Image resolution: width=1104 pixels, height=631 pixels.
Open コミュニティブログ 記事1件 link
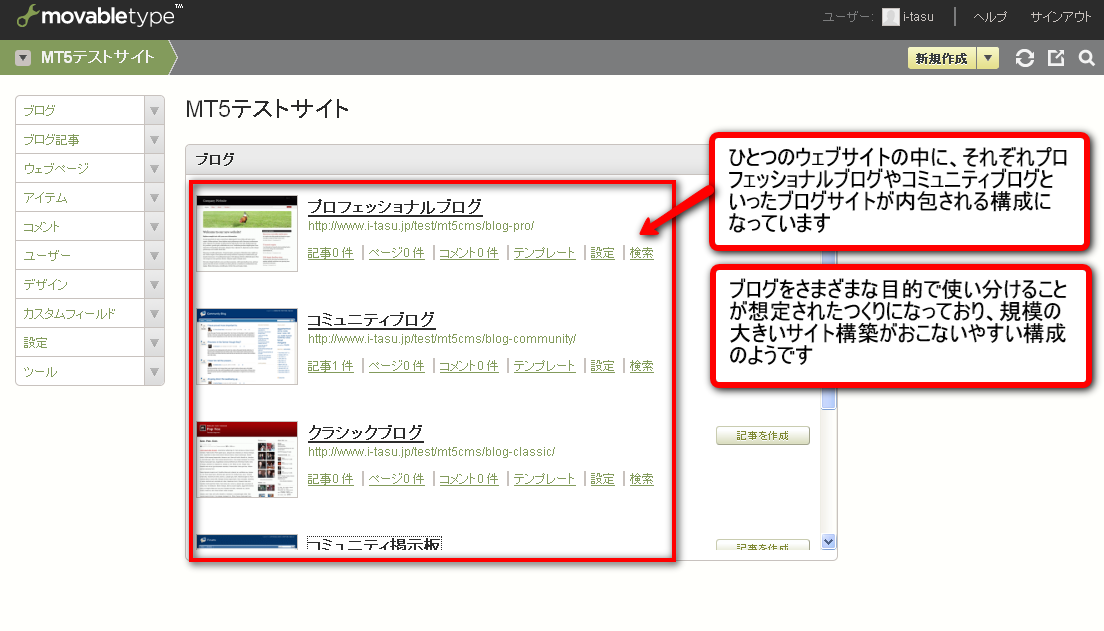330,366
